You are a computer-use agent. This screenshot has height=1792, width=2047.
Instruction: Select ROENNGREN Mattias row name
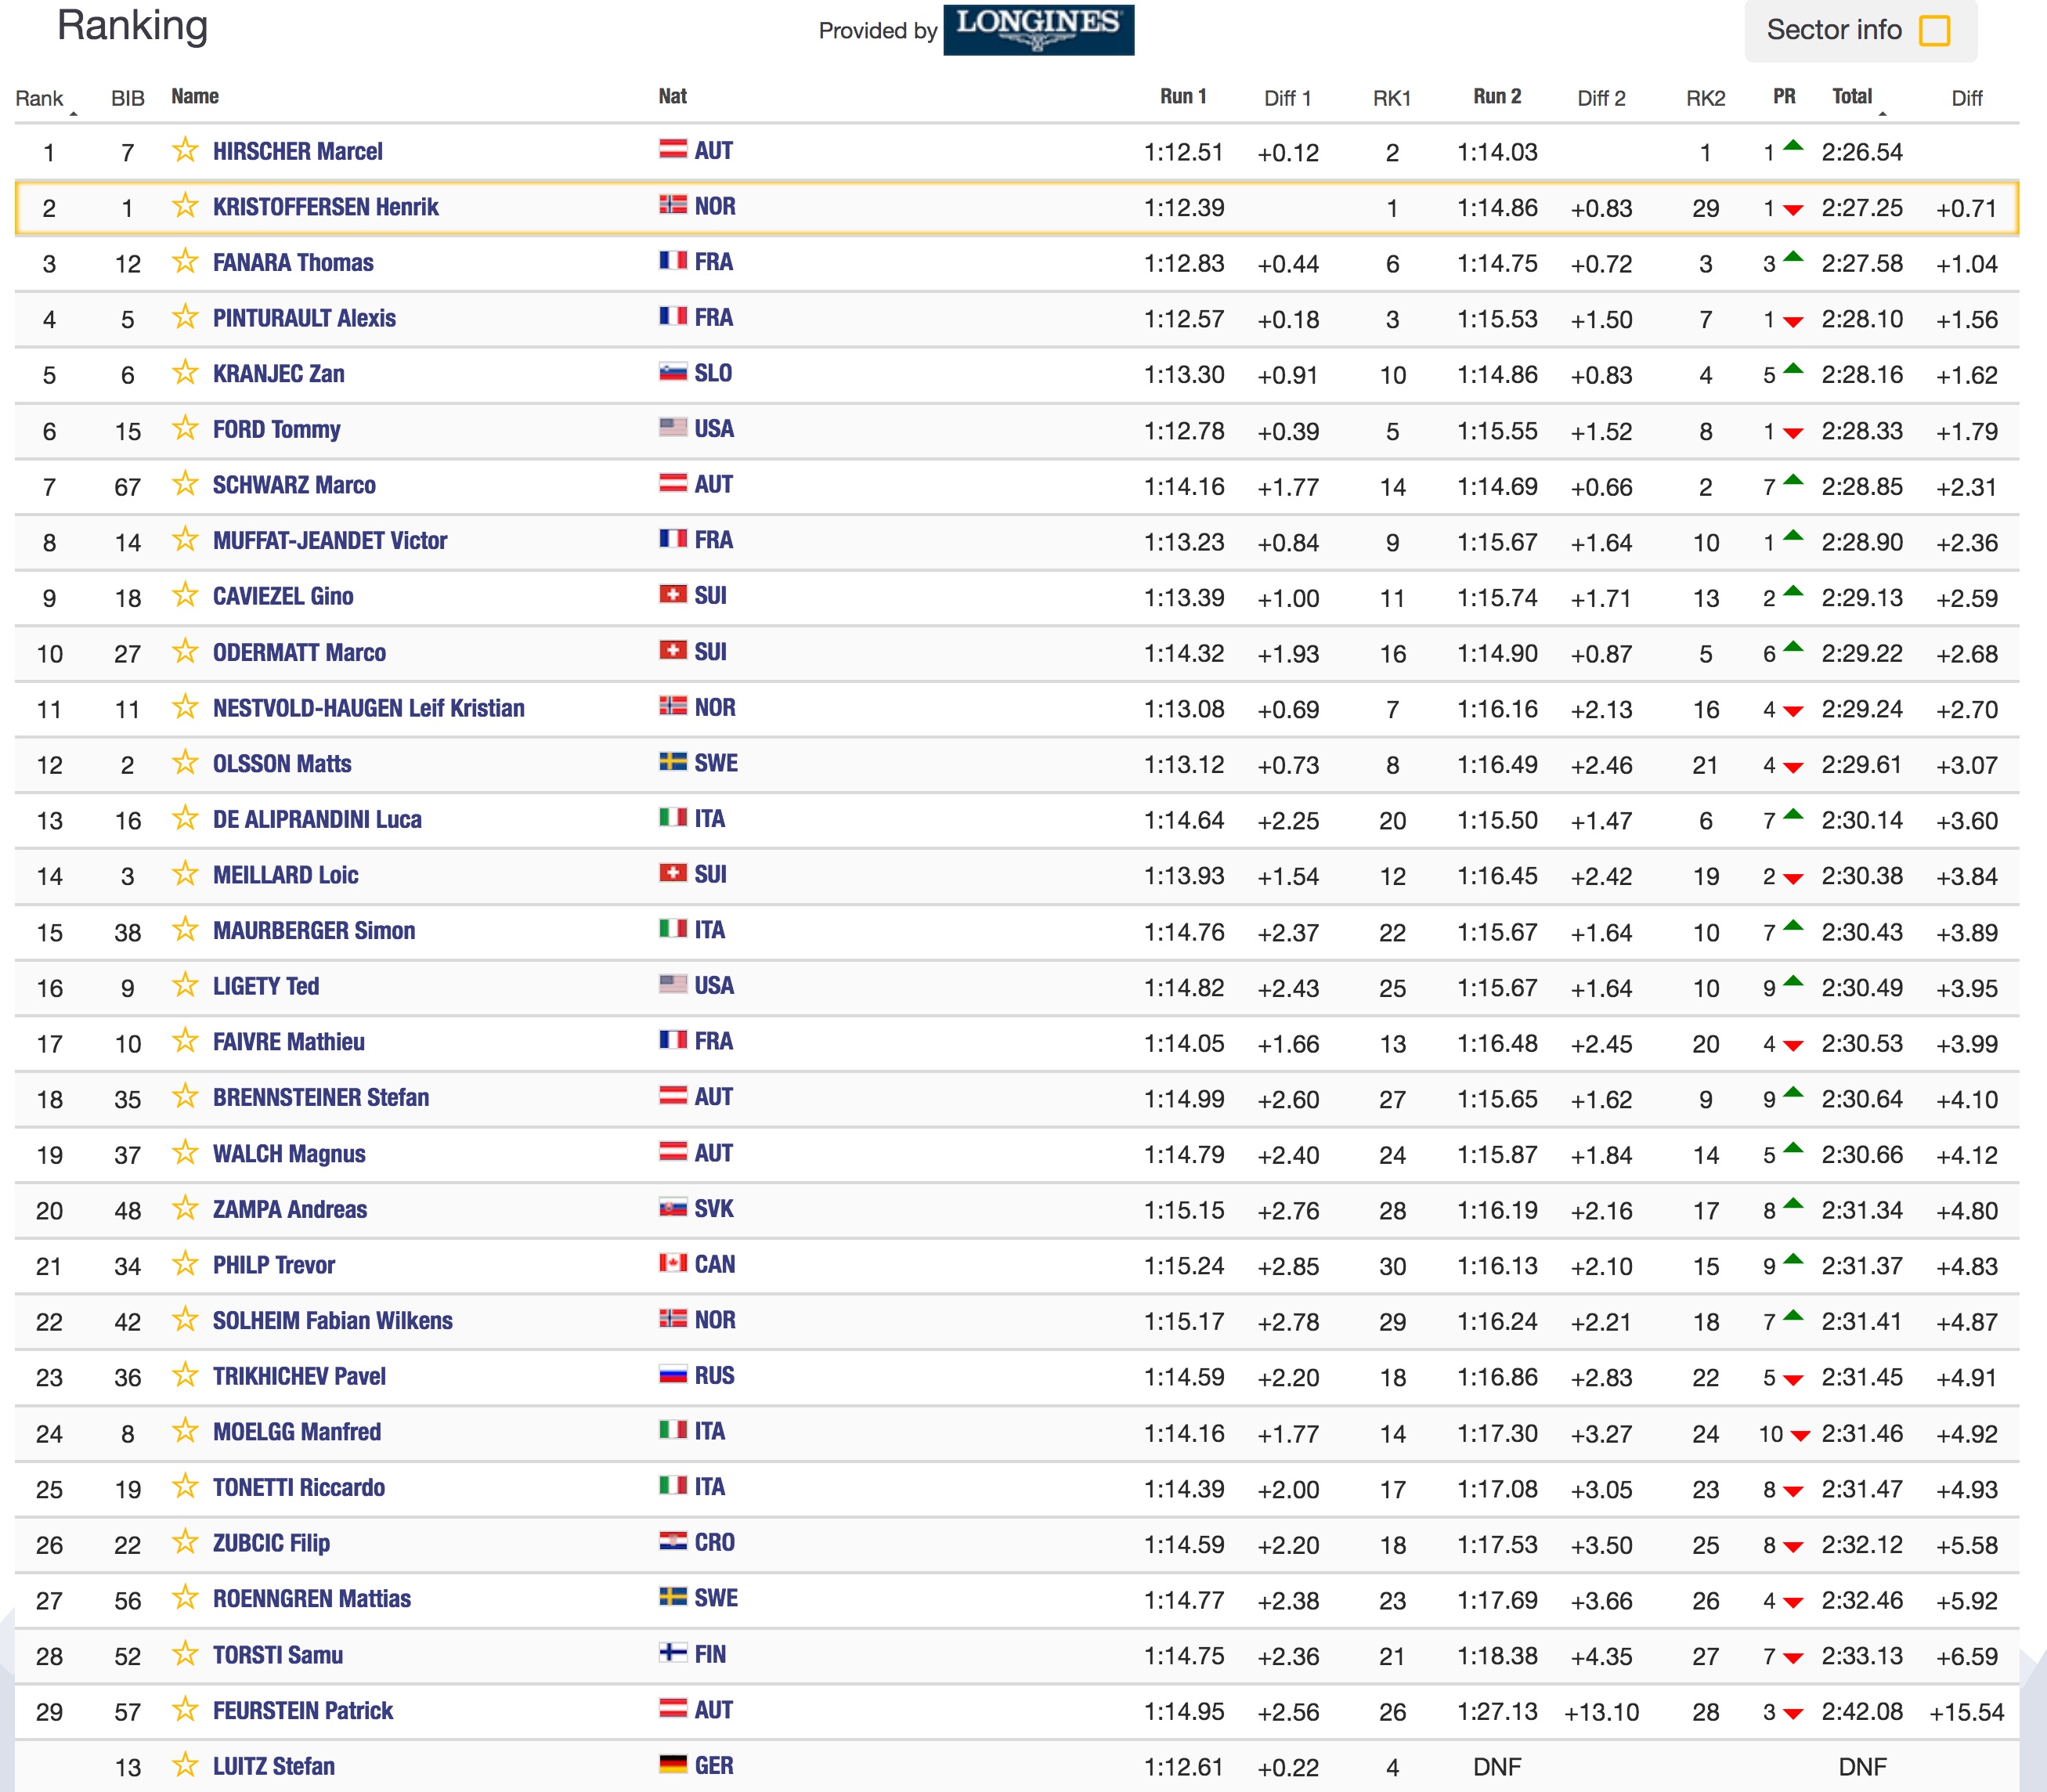[311, 1599]
